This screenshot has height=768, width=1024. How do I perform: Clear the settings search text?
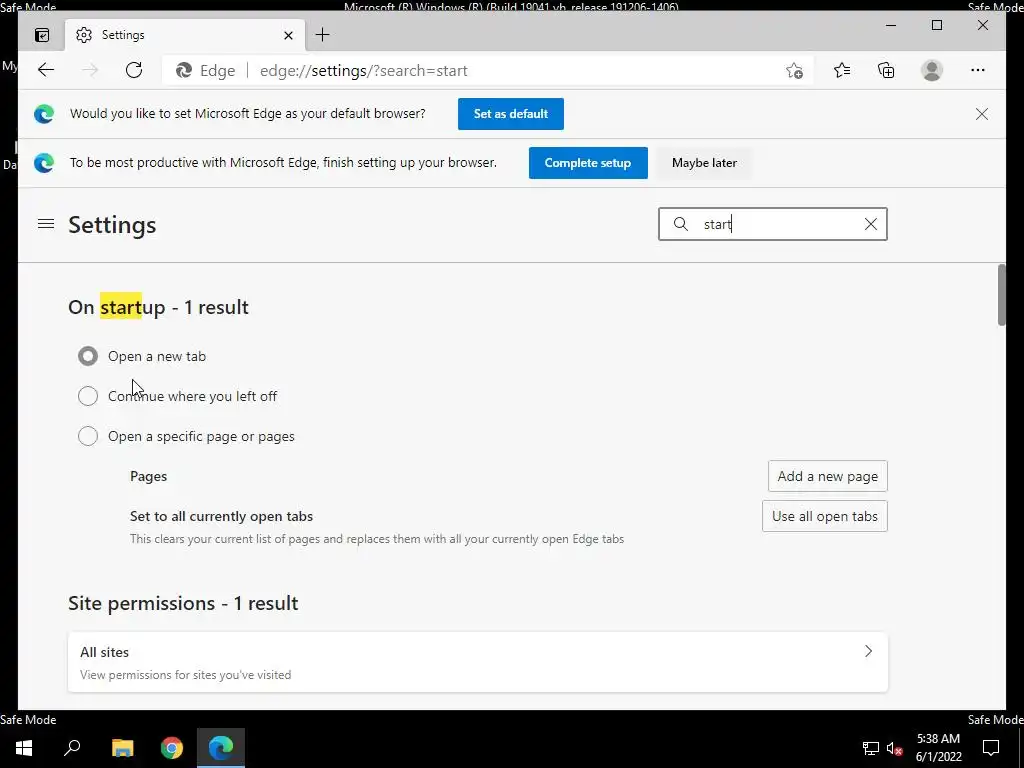tap(871, 224)
